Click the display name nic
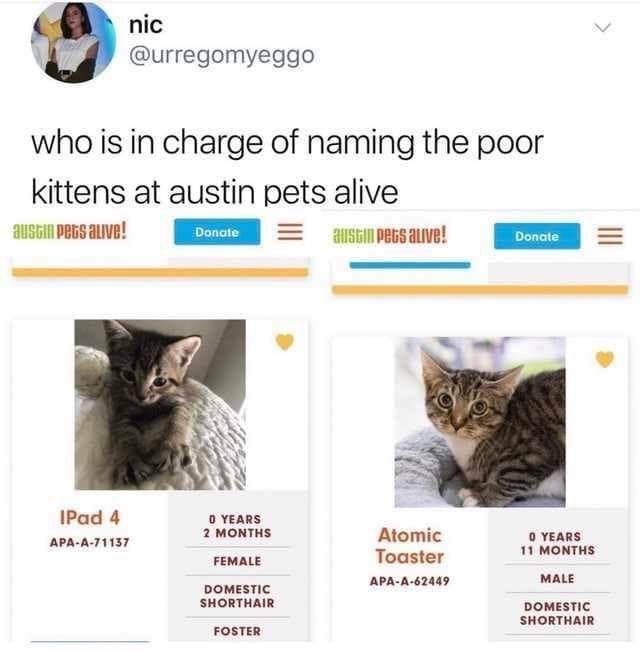 pos(146,25)
